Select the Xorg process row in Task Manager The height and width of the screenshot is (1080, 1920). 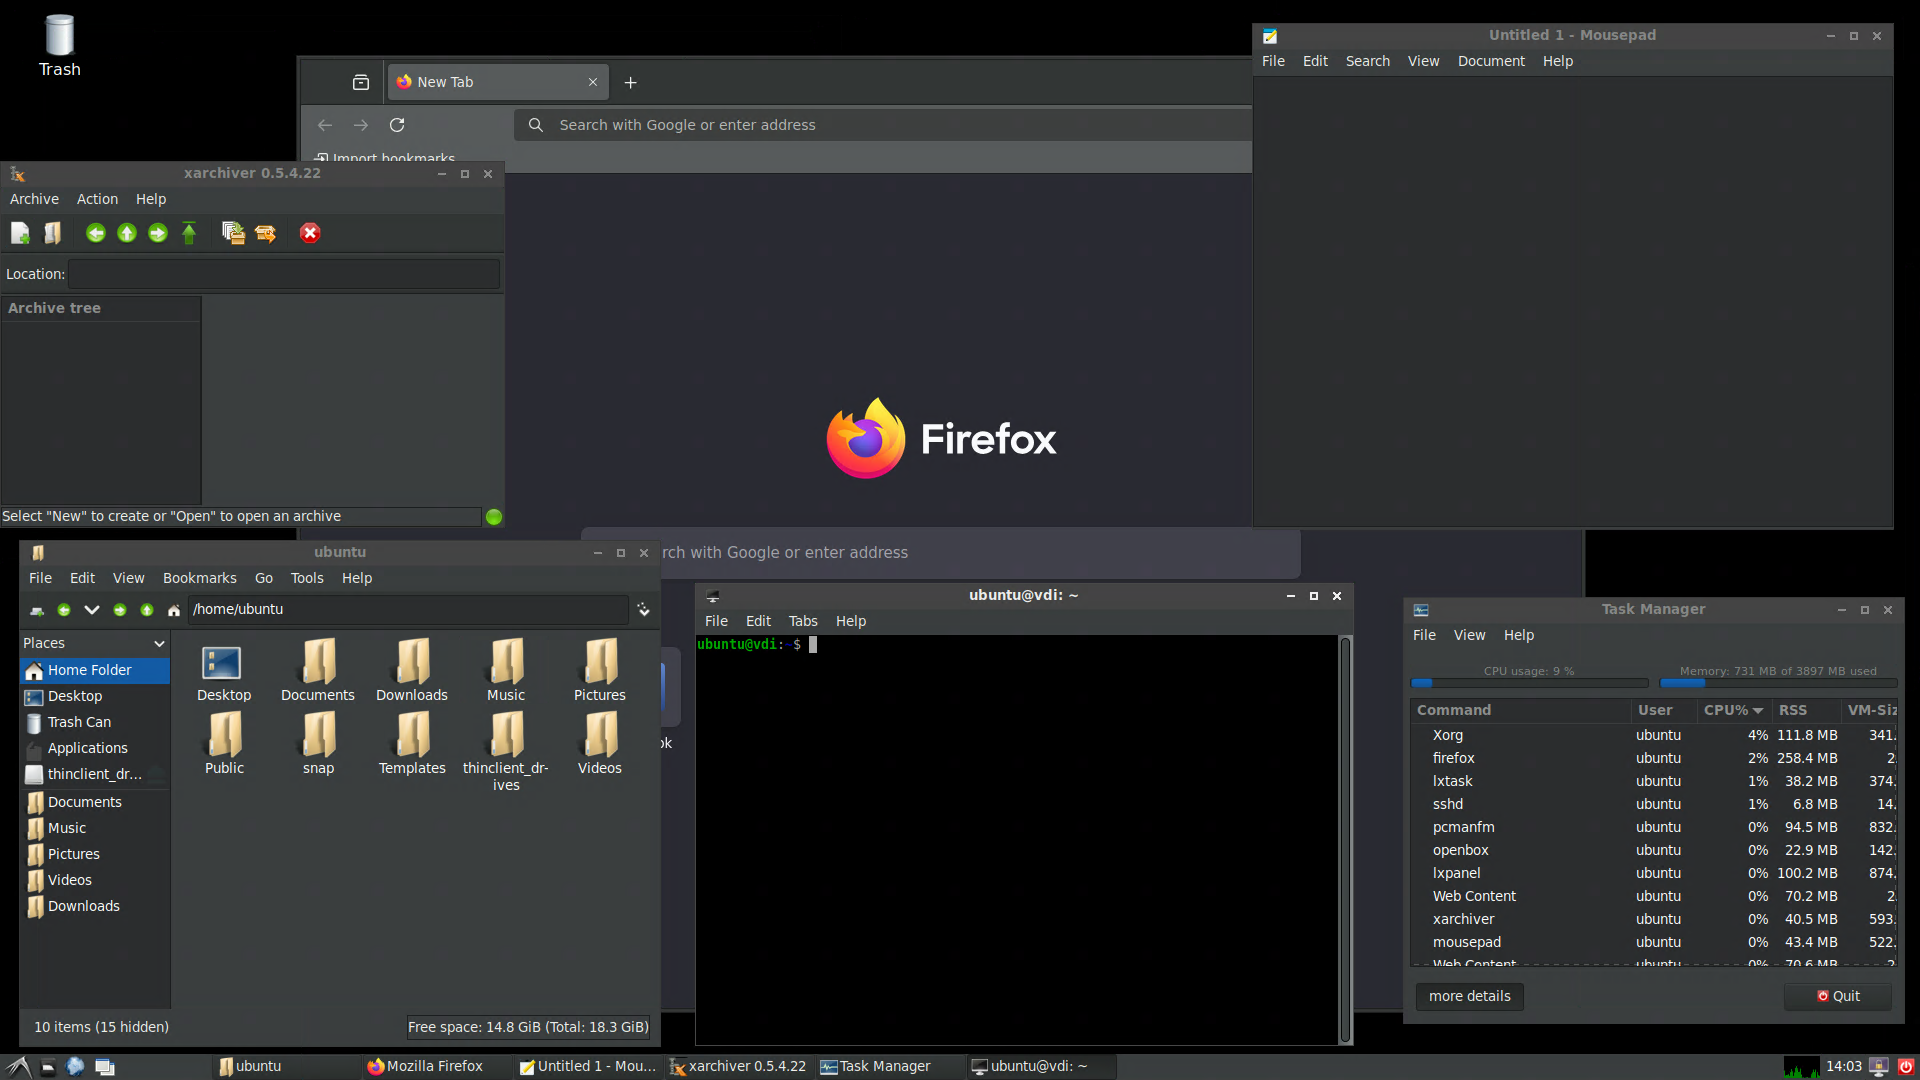[x=1654, y=735]
